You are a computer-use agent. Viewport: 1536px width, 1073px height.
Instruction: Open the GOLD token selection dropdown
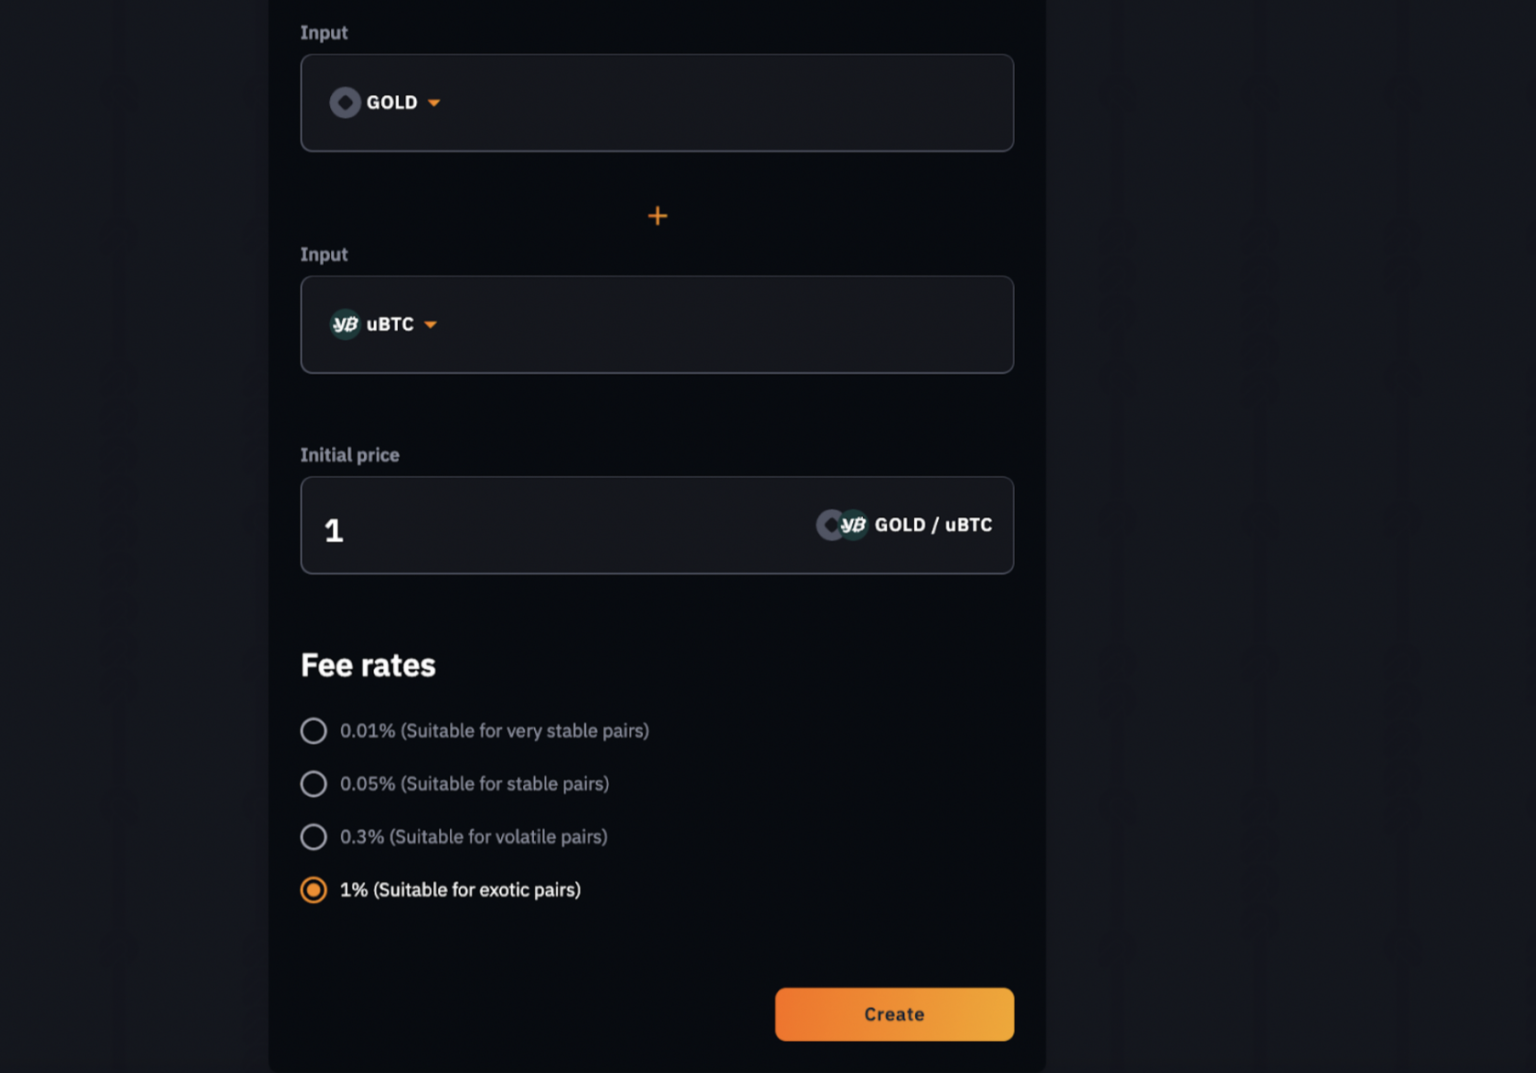386,102
